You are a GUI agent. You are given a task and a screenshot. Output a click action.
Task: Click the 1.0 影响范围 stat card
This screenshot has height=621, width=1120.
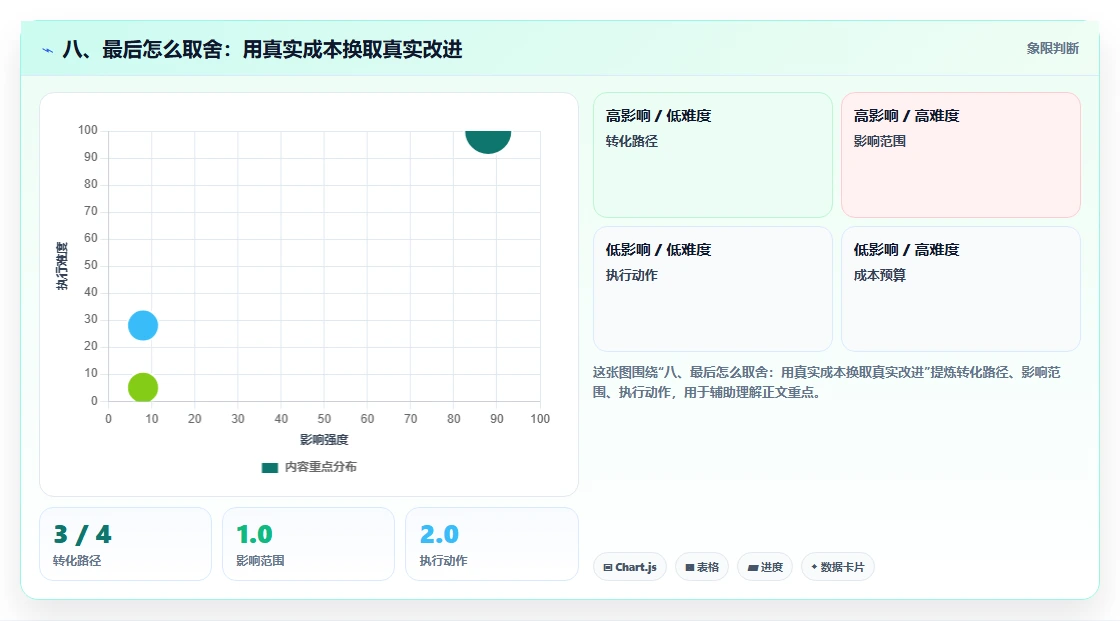click(309, 544)
